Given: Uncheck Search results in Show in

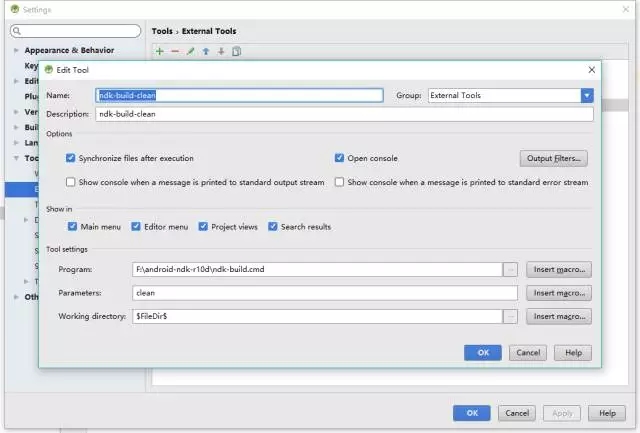Looking at the screenshot, I should point(273,226).
